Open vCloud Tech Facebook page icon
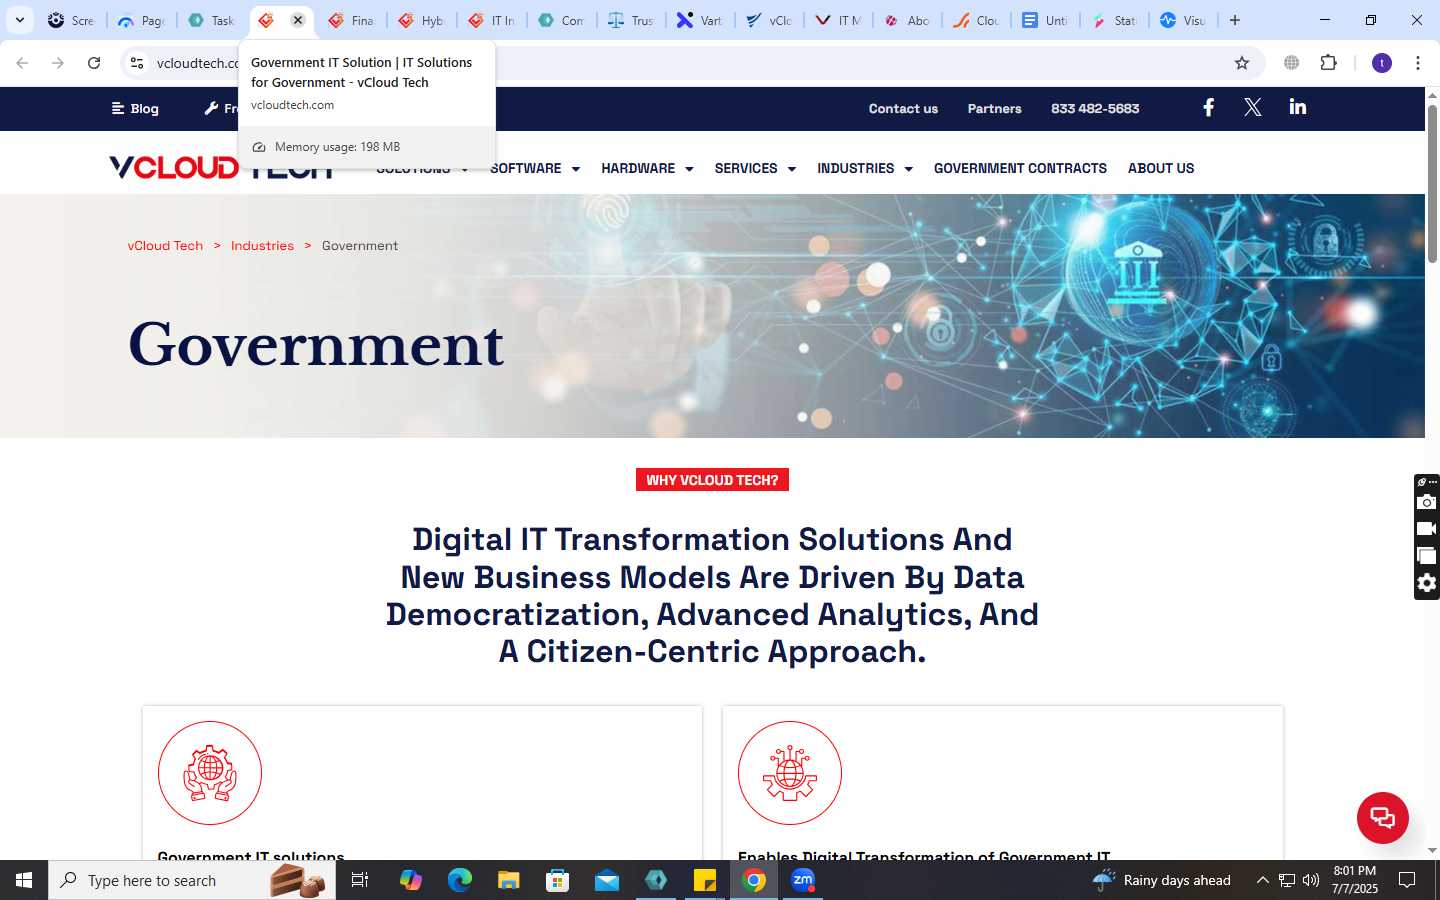This screenshot has width=1440, height=900. click(1208, 107)
